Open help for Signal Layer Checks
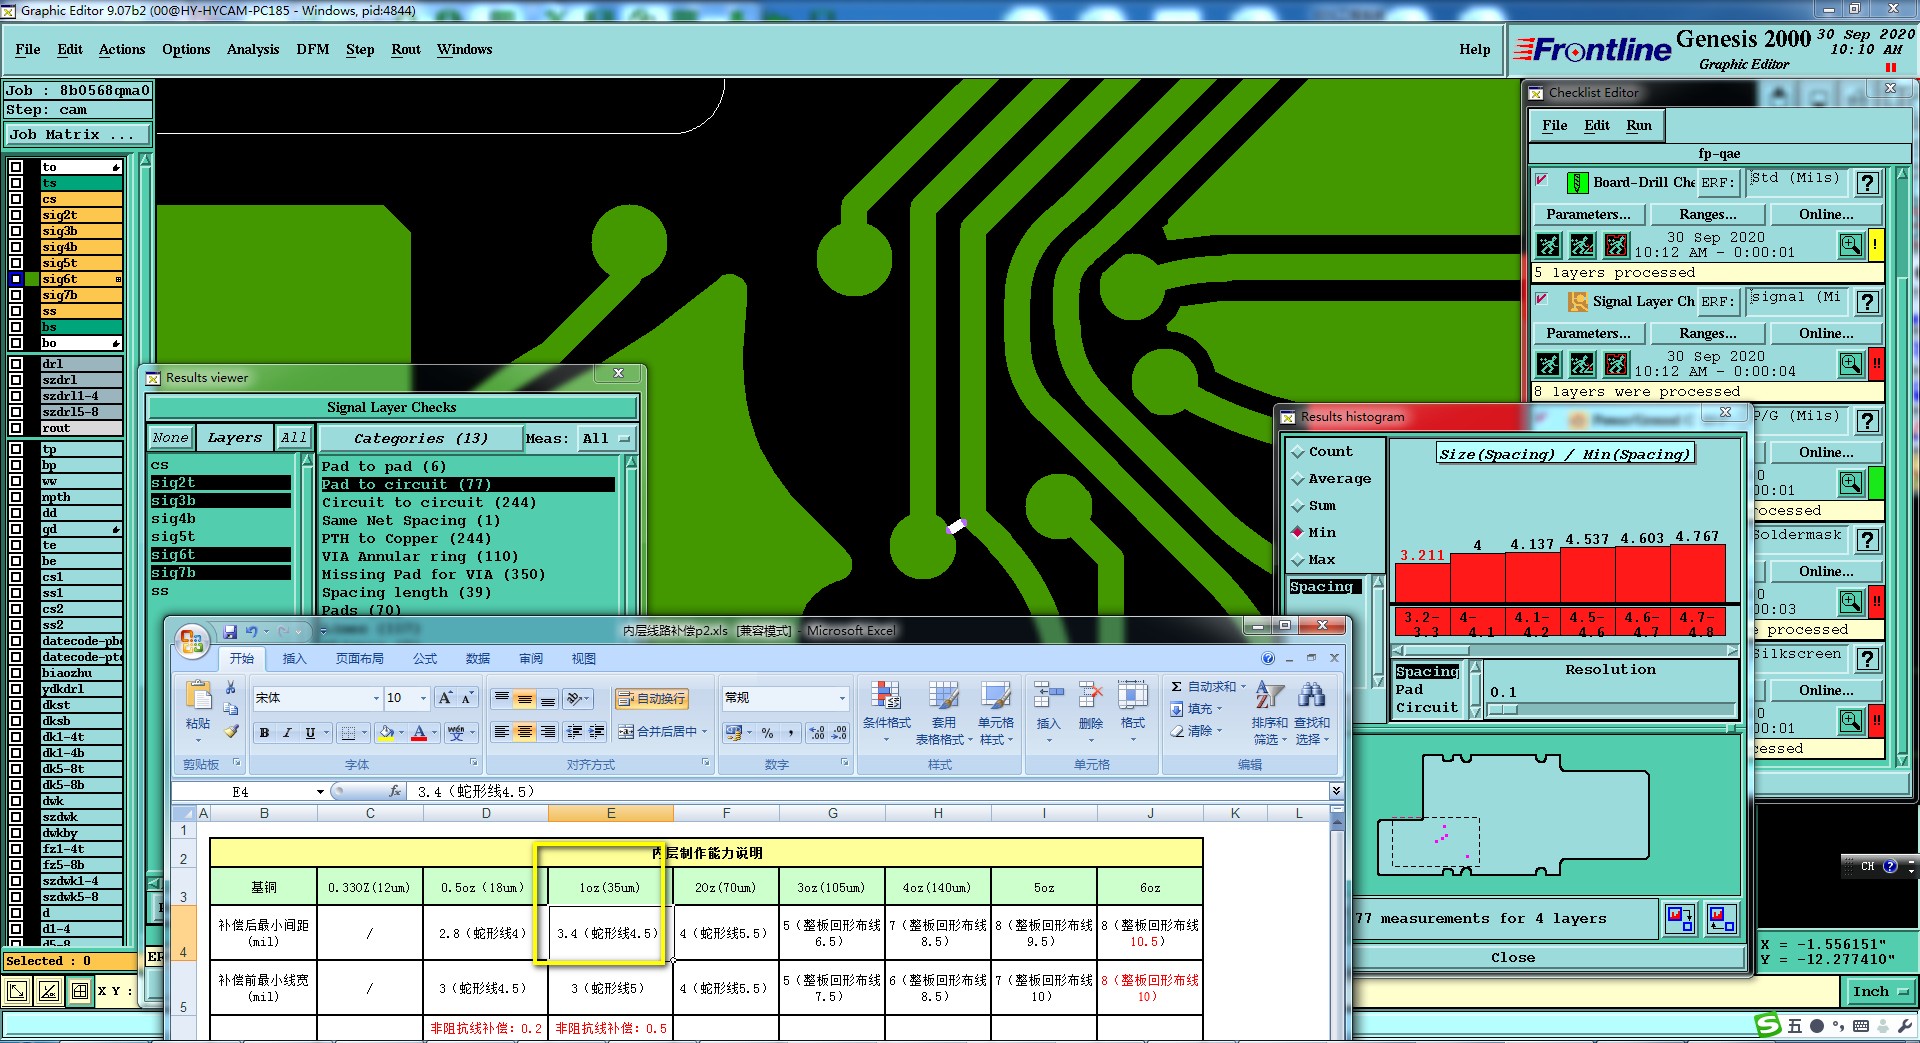This screenshot has width=1920, height=1043. (1867, 302)
